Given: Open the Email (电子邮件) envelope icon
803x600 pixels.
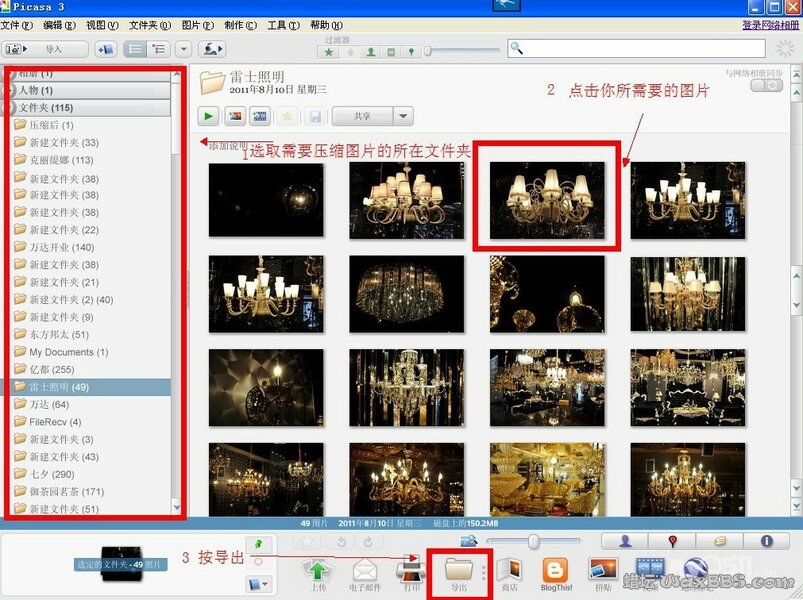Looking at the screenshot, I should click(364, 571).
